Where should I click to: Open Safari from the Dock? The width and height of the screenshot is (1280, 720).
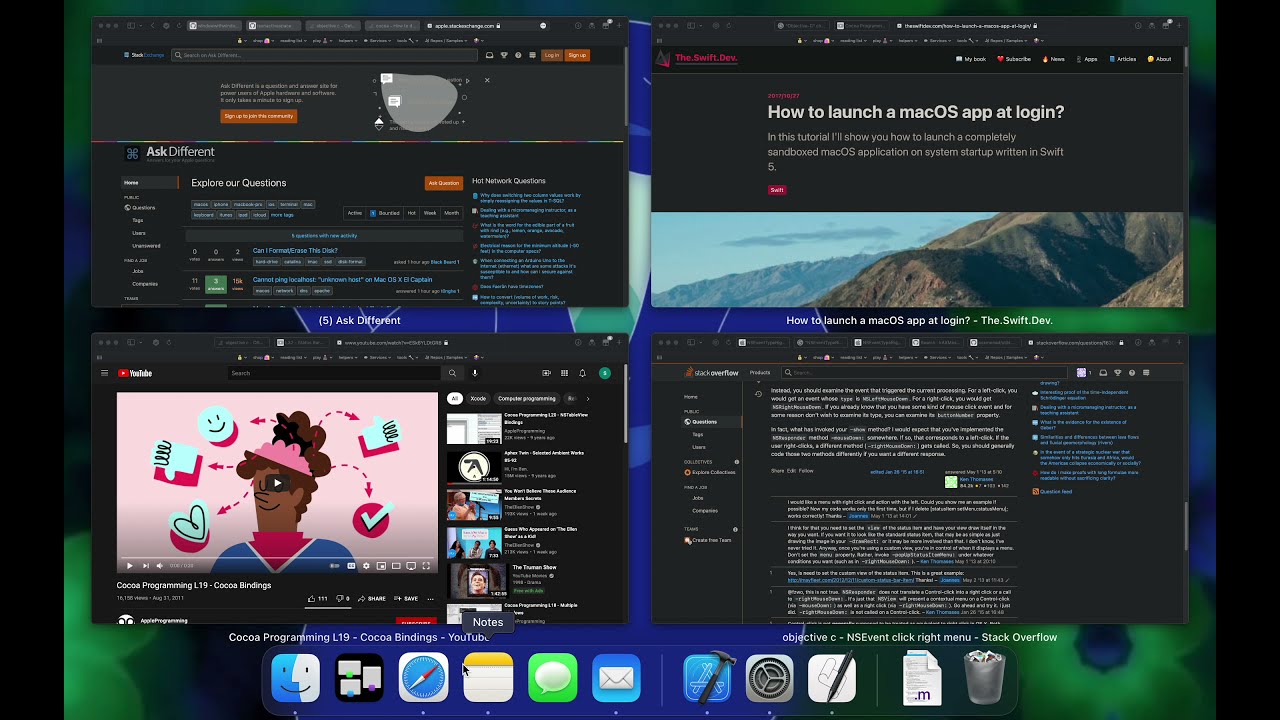click(424, 678)
